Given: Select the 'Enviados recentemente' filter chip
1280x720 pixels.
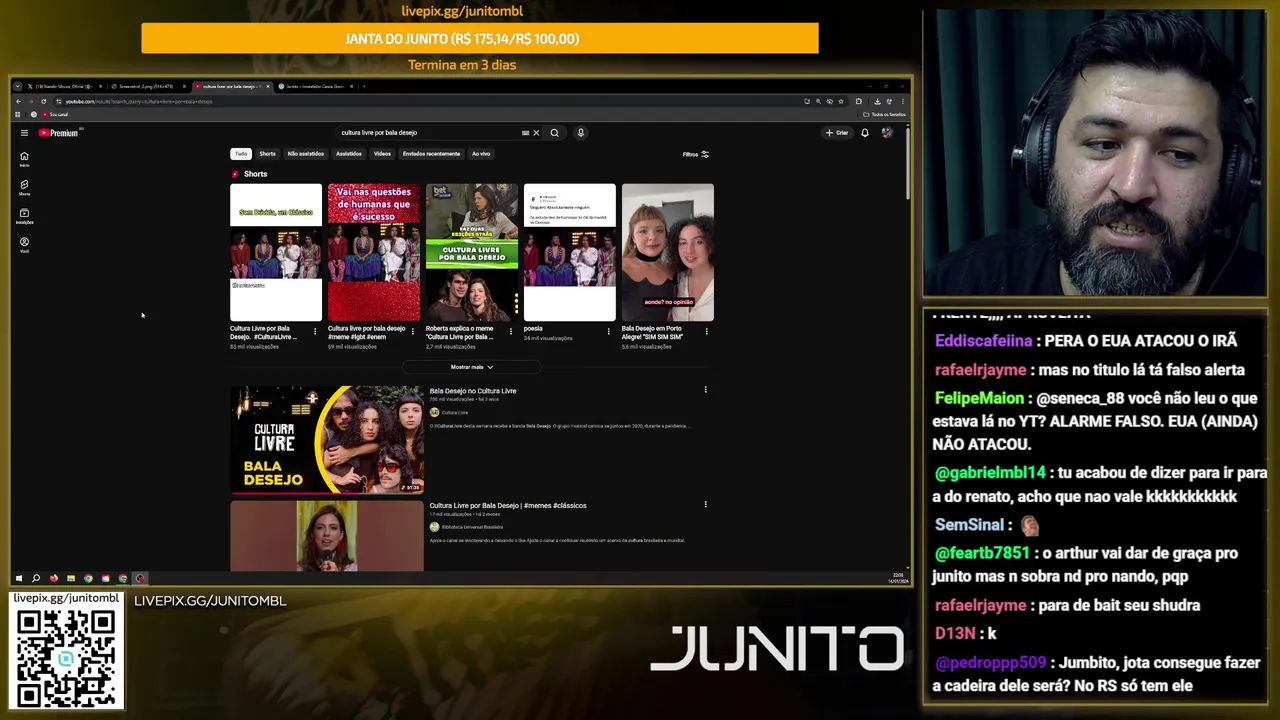Looking at the screenshot, I should point(431,154).
